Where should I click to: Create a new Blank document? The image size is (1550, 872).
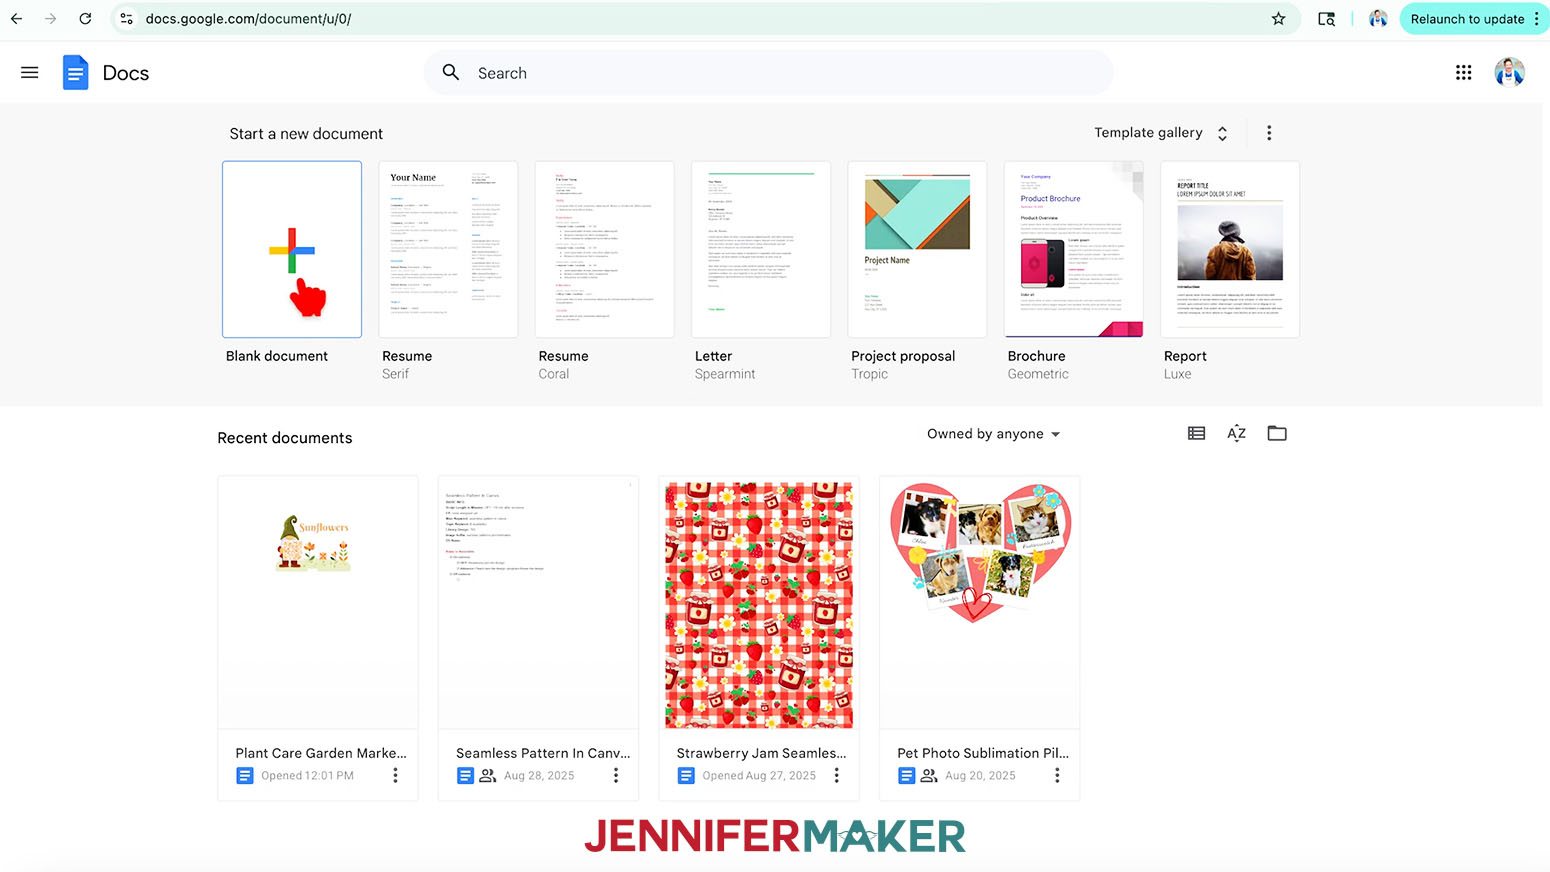point(292,249)
